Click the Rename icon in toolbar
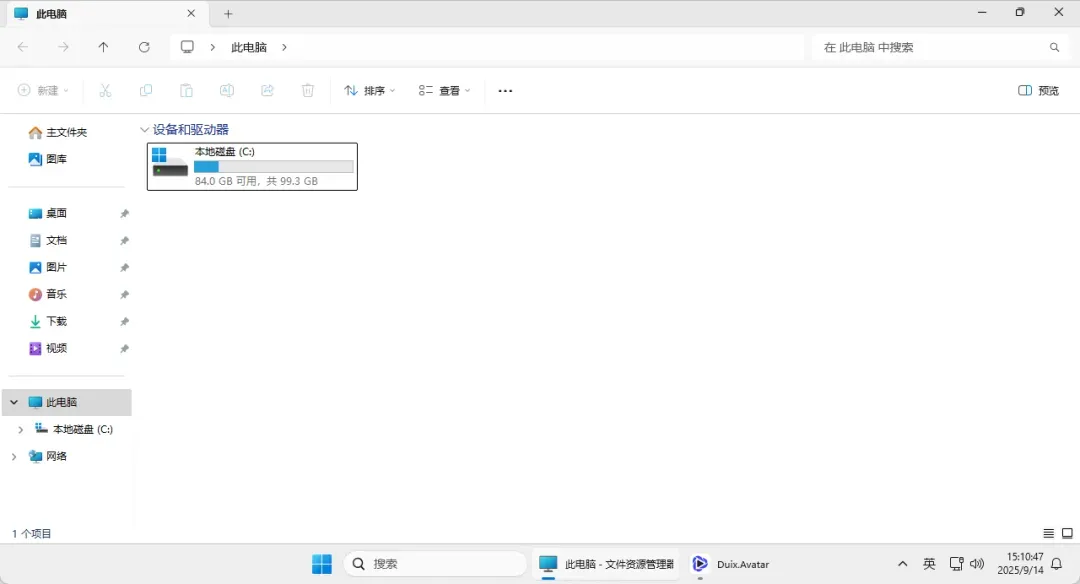1080x584 pixels. click(227, 91)
